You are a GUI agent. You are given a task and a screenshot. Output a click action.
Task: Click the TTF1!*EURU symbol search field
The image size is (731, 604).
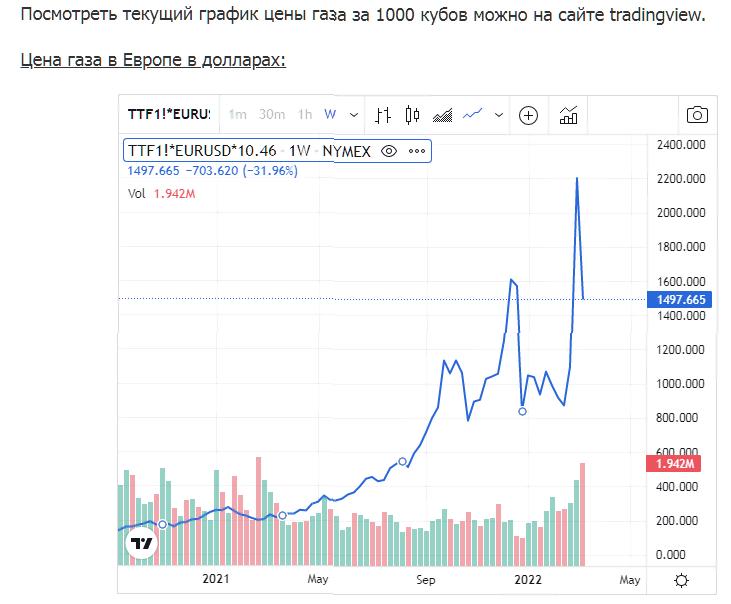(x=169, y=114)
